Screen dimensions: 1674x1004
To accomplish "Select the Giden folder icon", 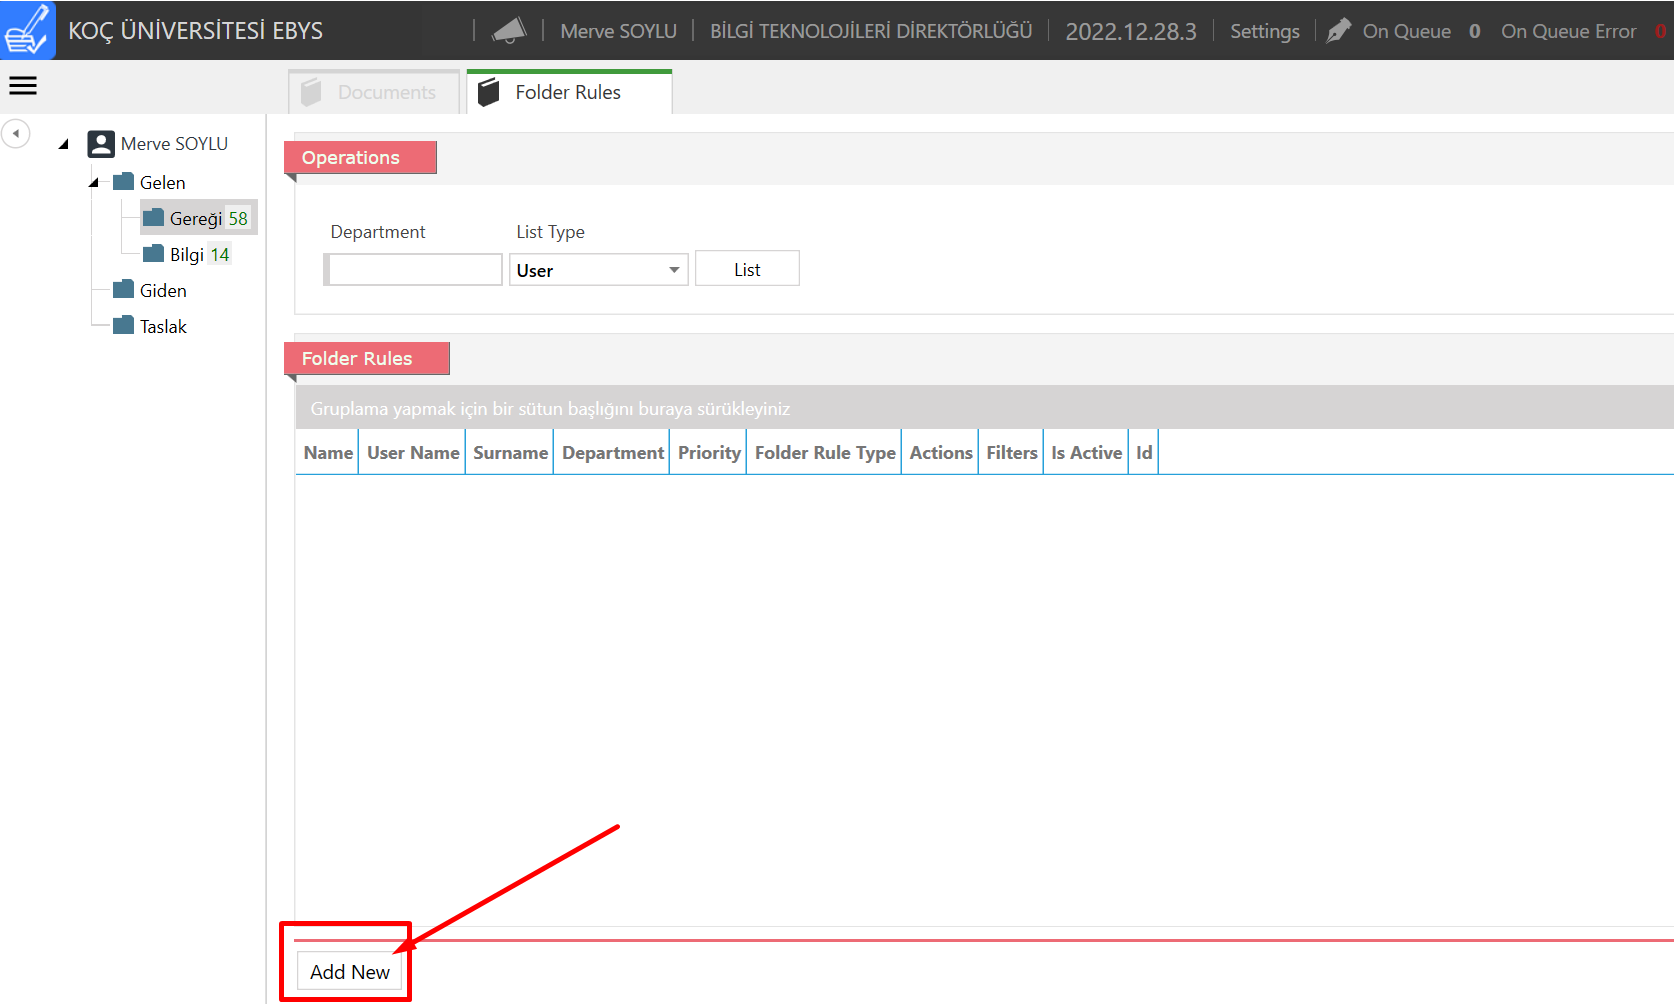I will (x=124, y=290).
